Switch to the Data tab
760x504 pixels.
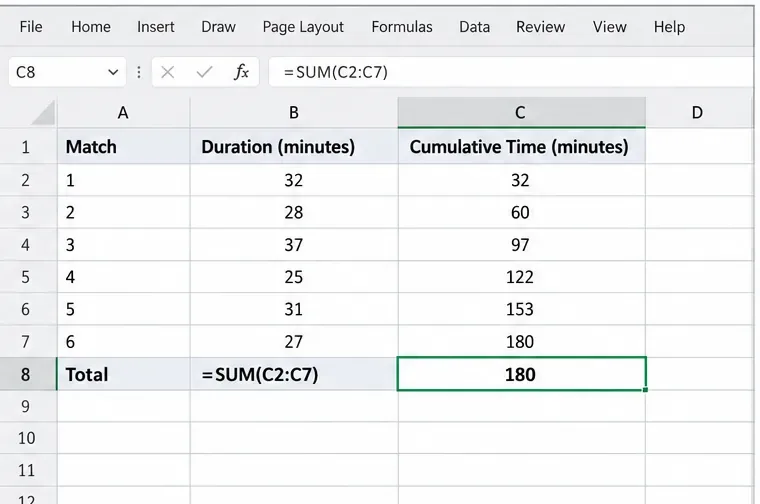[x=475, y=27]
